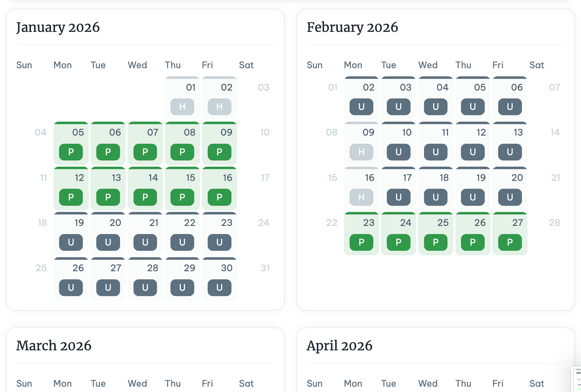
Task: Click the H badge on February 16
Action: 361,197
